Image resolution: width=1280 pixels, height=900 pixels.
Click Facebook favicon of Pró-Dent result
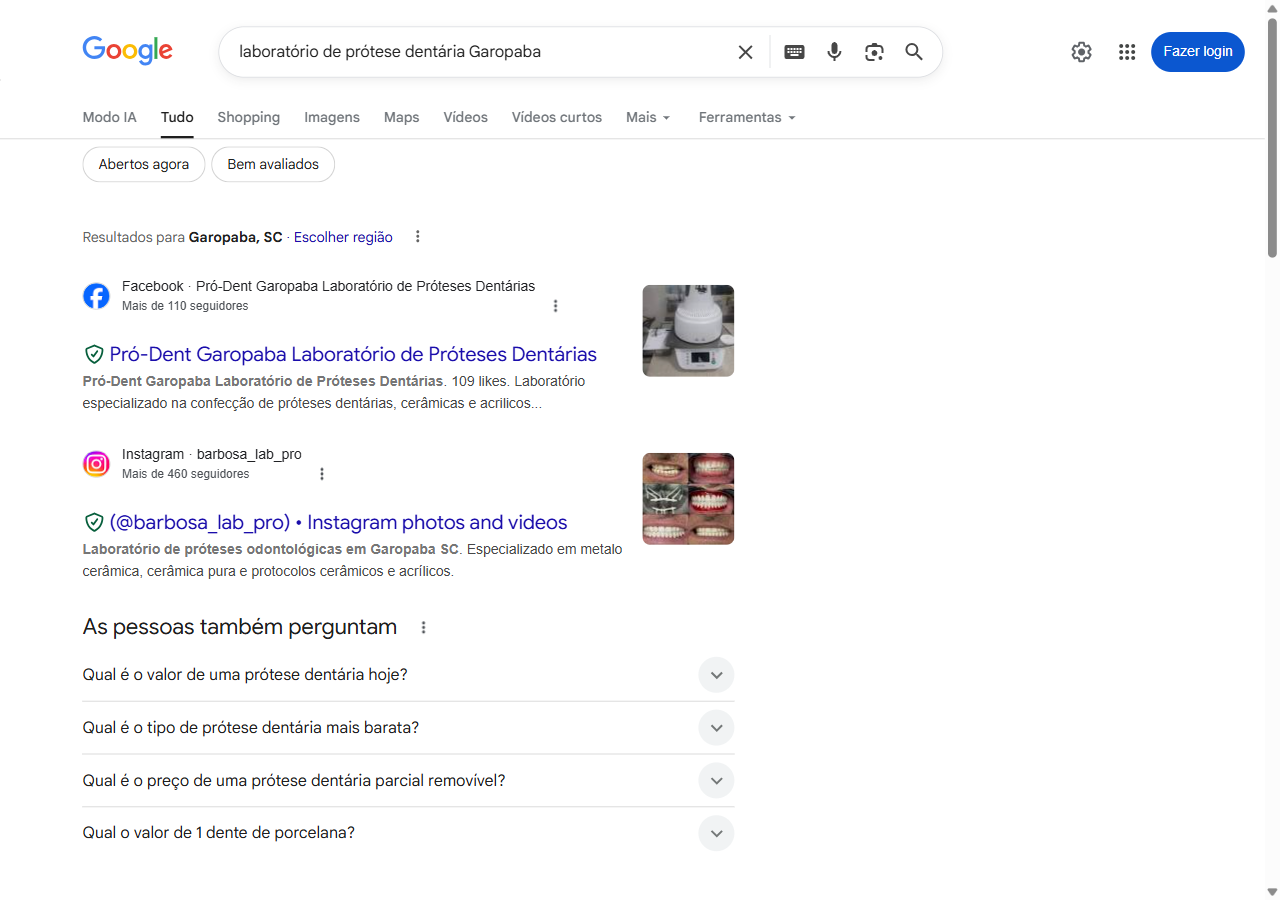(x=96, y=296)
